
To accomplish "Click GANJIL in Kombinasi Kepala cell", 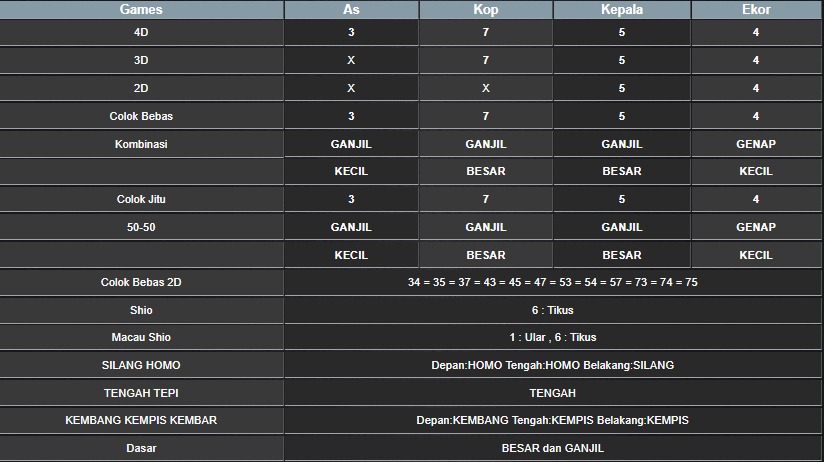I will (622, 144).
